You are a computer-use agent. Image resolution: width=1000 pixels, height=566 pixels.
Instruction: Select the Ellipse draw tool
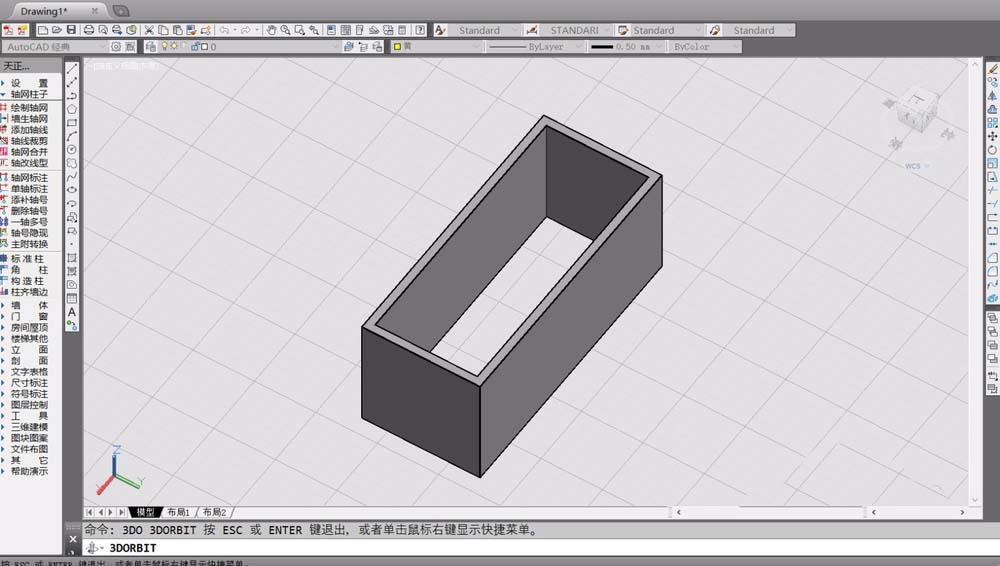[x=72, y=190]
